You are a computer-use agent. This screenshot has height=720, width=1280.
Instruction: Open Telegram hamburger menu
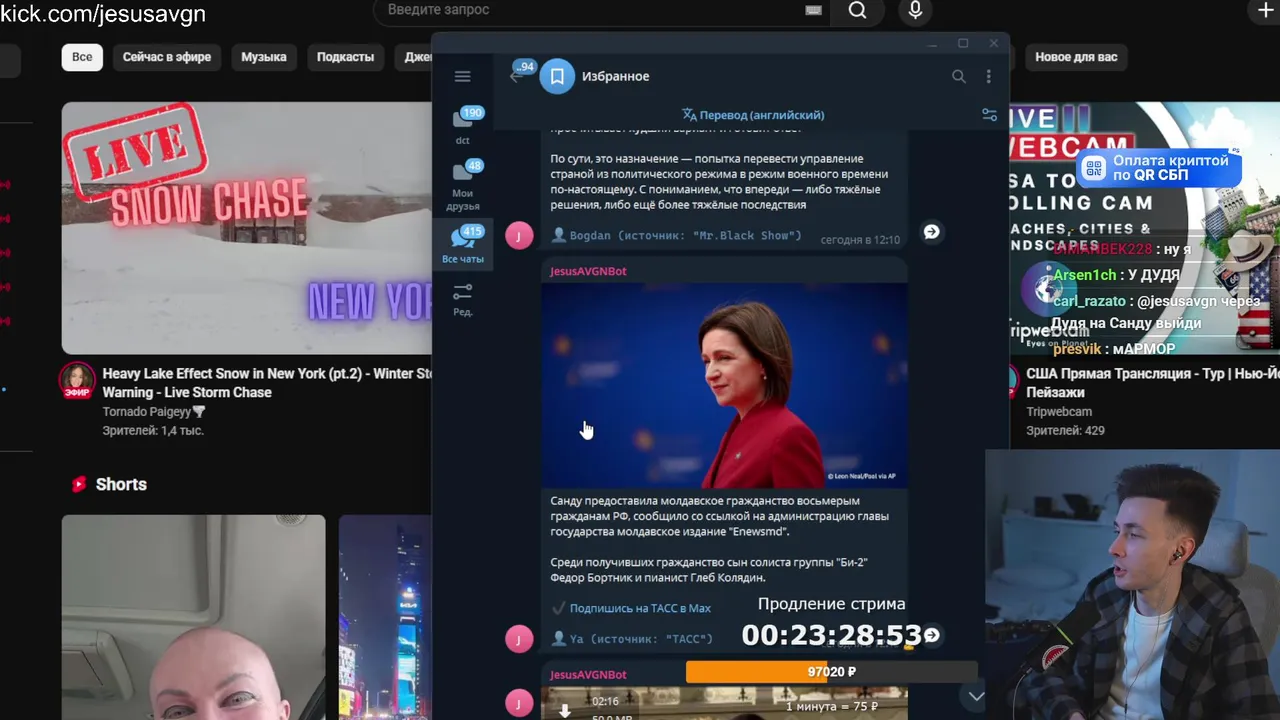pos(462,76)
